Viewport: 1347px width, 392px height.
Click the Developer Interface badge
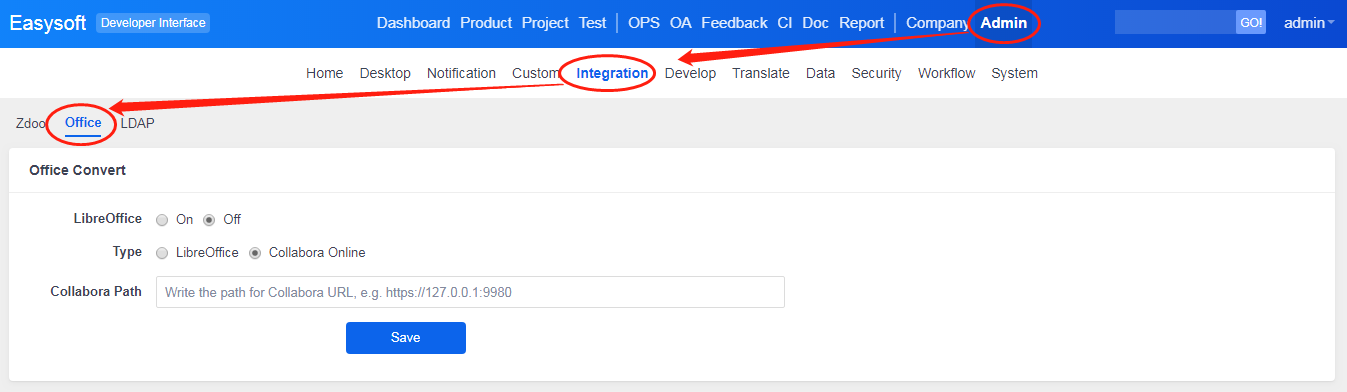(x=153, y=23)
